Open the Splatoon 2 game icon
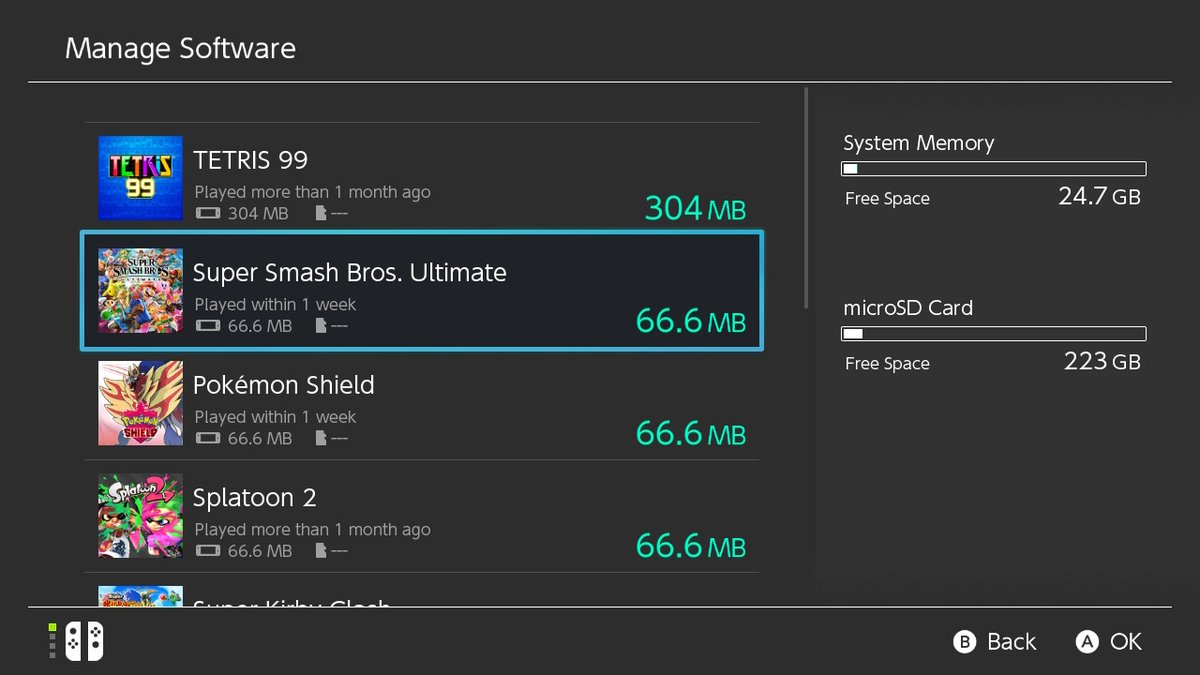The width and height of the screenshot is (1200, 675). click(x=140, y=516)
